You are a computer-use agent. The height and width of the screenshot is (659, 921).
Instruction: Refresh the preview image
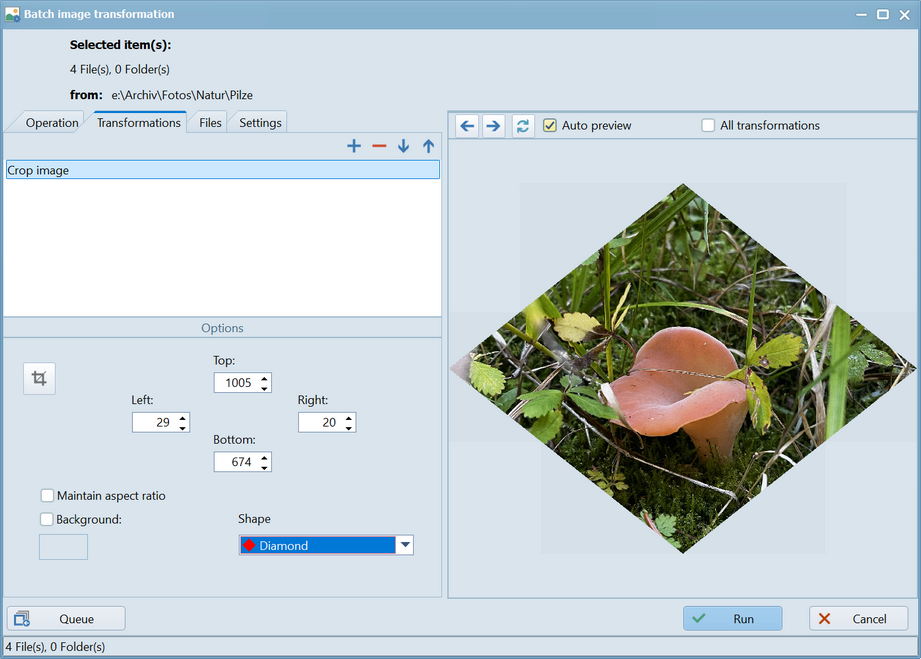[x=523, y=126]
